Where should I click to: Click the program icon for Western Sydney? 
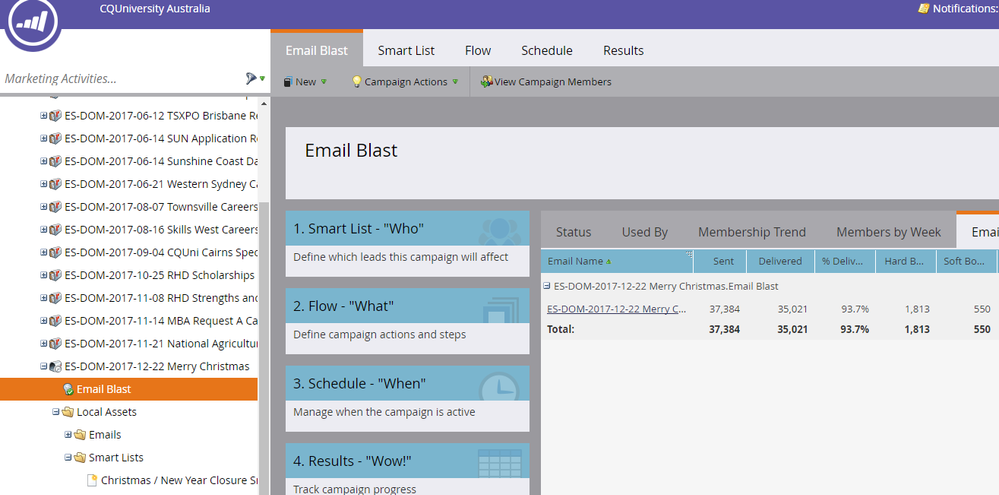(55, 184)
